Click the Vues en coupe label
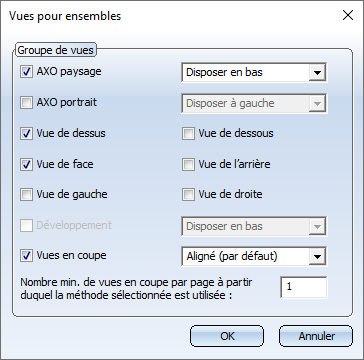This screenshot has height=360, width=364. 71,256
